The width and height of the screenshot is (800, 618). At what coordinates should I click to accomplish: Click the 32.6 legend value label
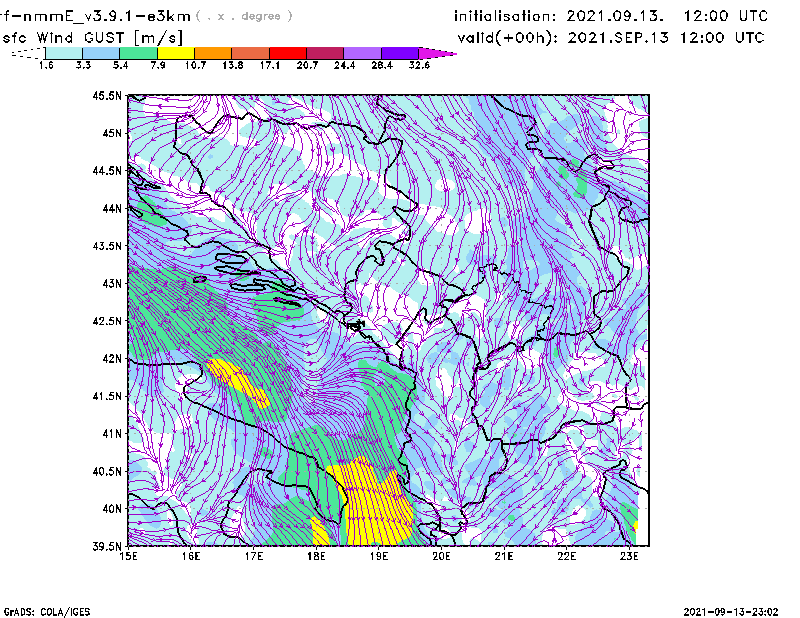[x=419, y=65]
